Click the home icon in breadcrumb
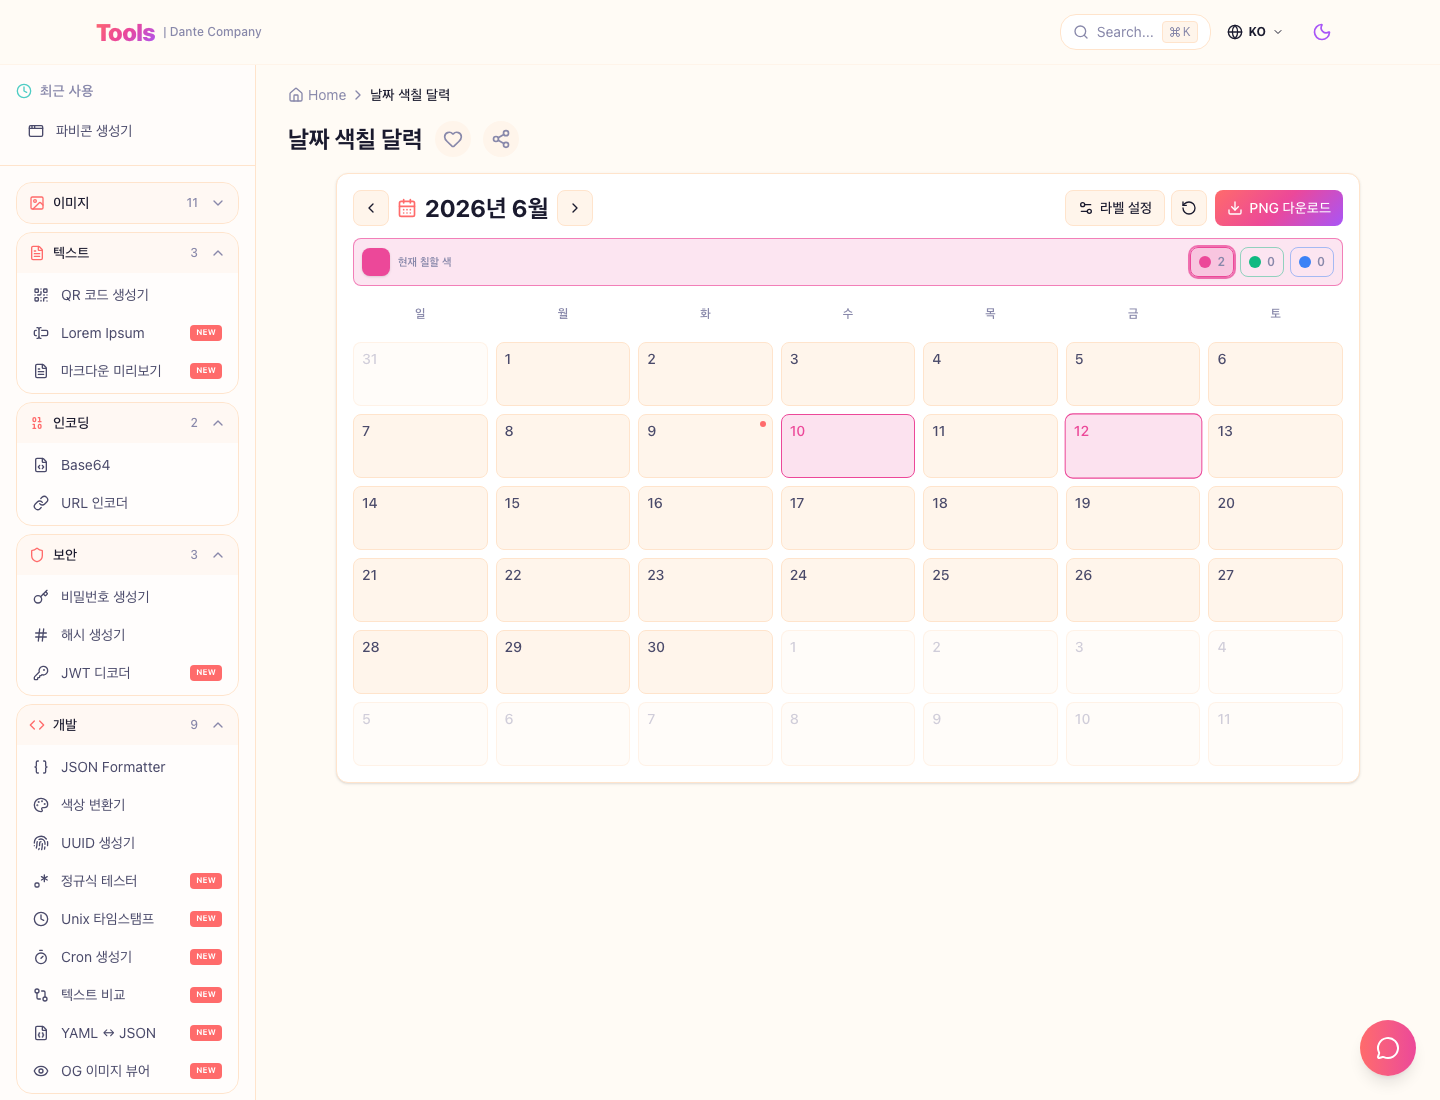1440x1100 pixels. coord(296,95)
